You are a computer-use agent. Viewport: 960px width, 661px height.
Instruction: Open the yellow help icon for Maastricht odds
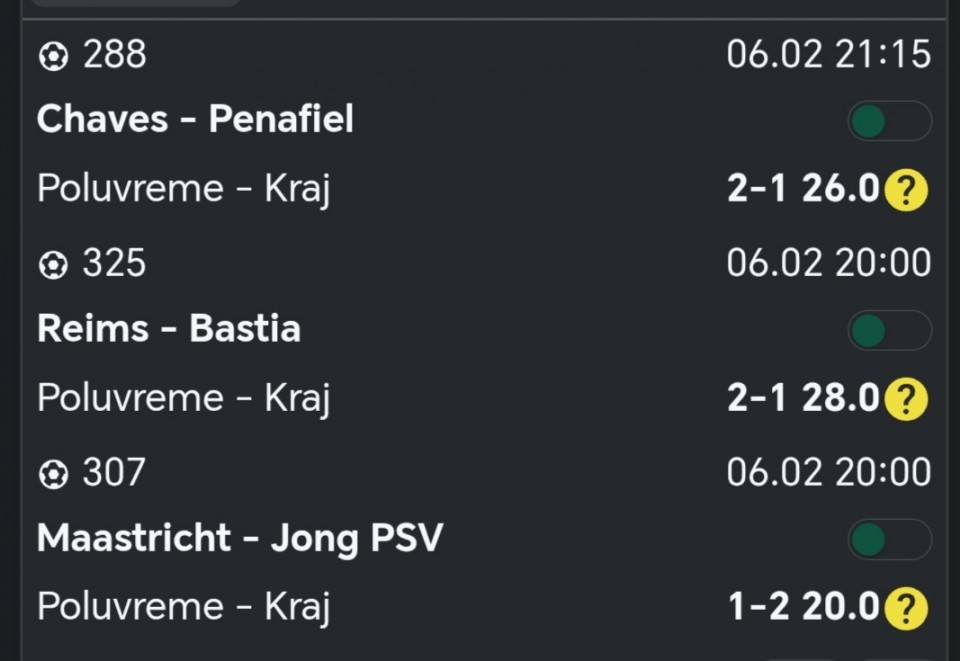click(x=906, y=608)
